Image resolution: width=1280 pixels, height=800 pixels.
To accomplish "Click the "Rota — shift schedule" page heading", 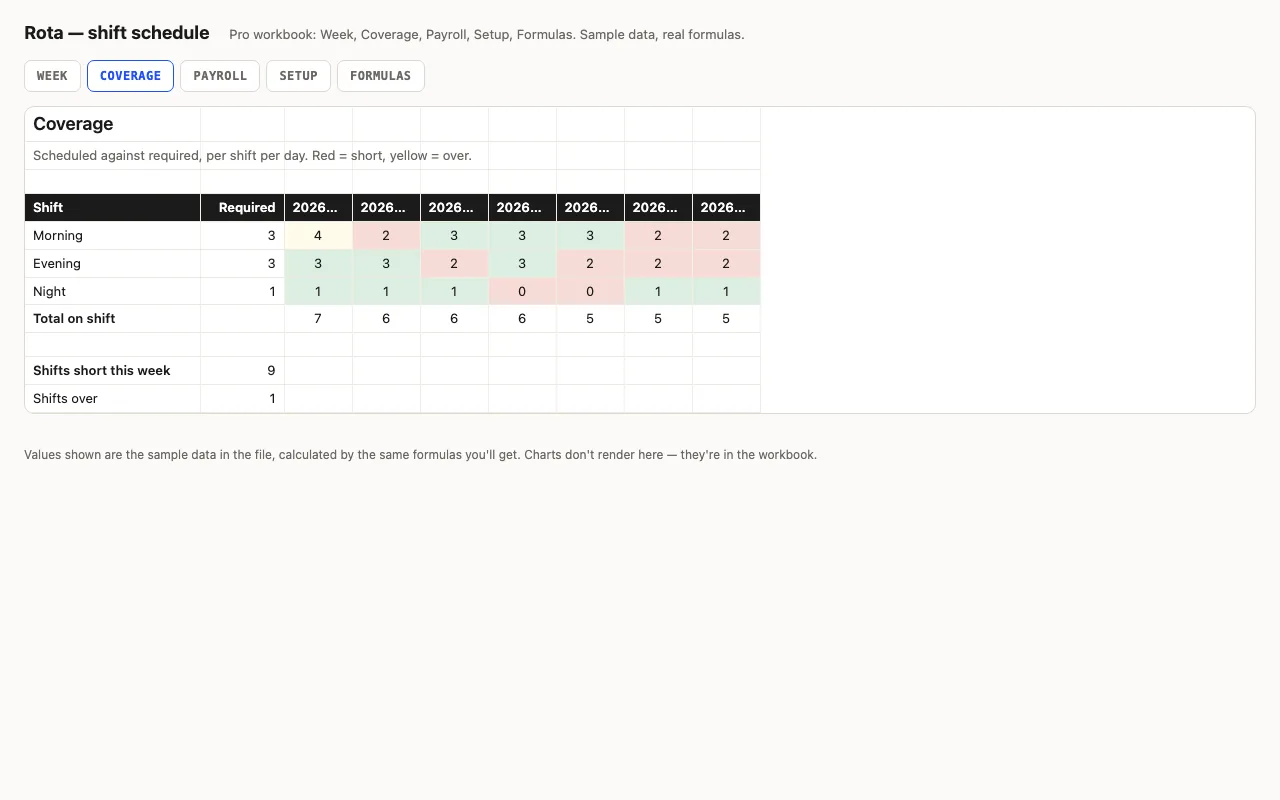I will coord(117,33).
